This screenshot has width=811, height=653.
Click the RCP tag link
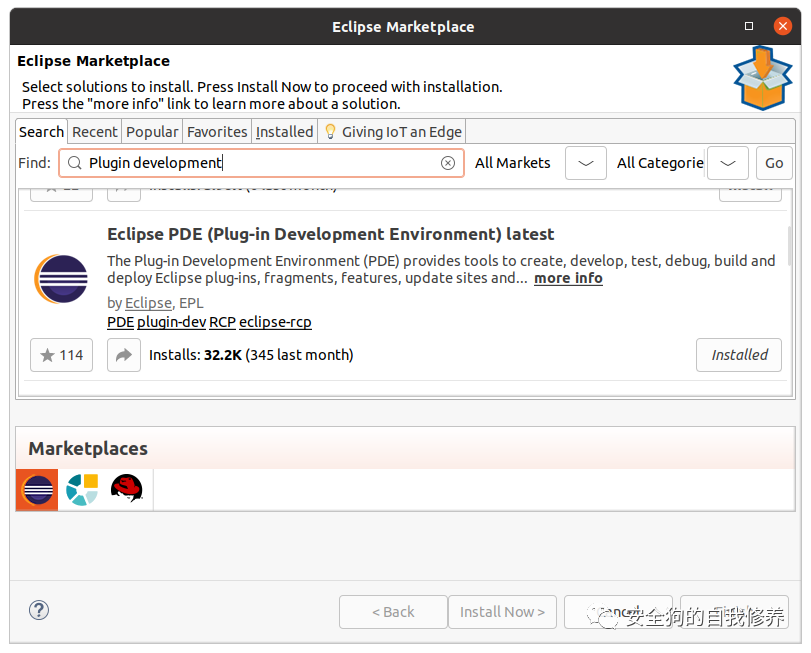[x=222, y=322]
